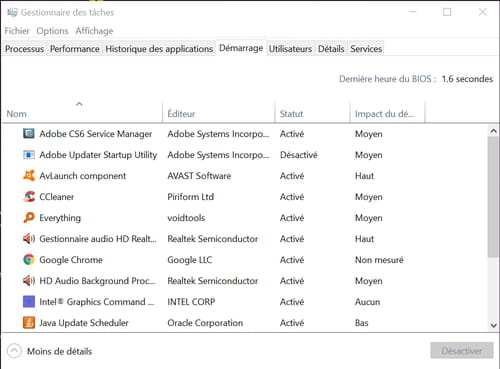The width and height of the screenshot is (500, 369).
Task: Click the Aucun impact for Intel Graphics
Action: pos(367,302)
